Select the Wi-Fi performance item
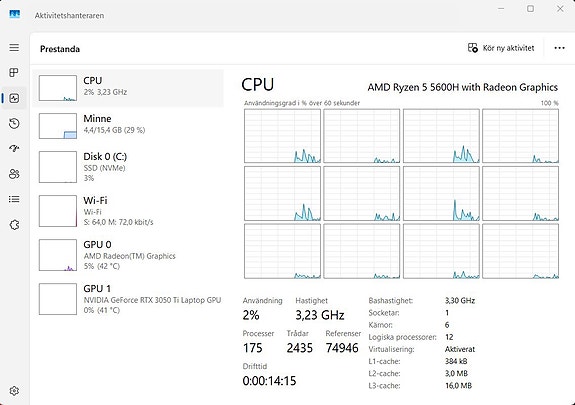The height and width of the screenshot is (405, 575). click(128, 211)
